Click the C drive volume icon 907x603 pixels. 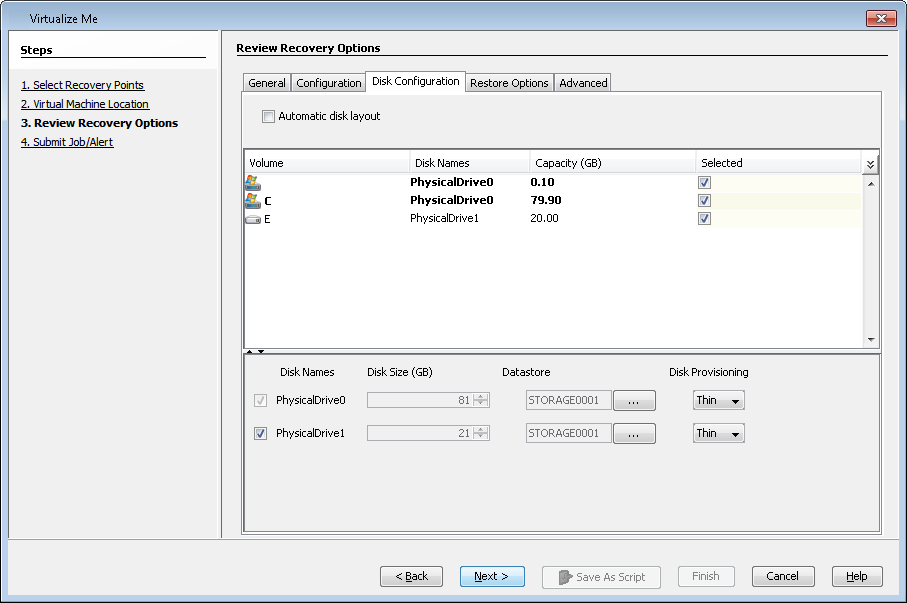[x=253, y=200]
